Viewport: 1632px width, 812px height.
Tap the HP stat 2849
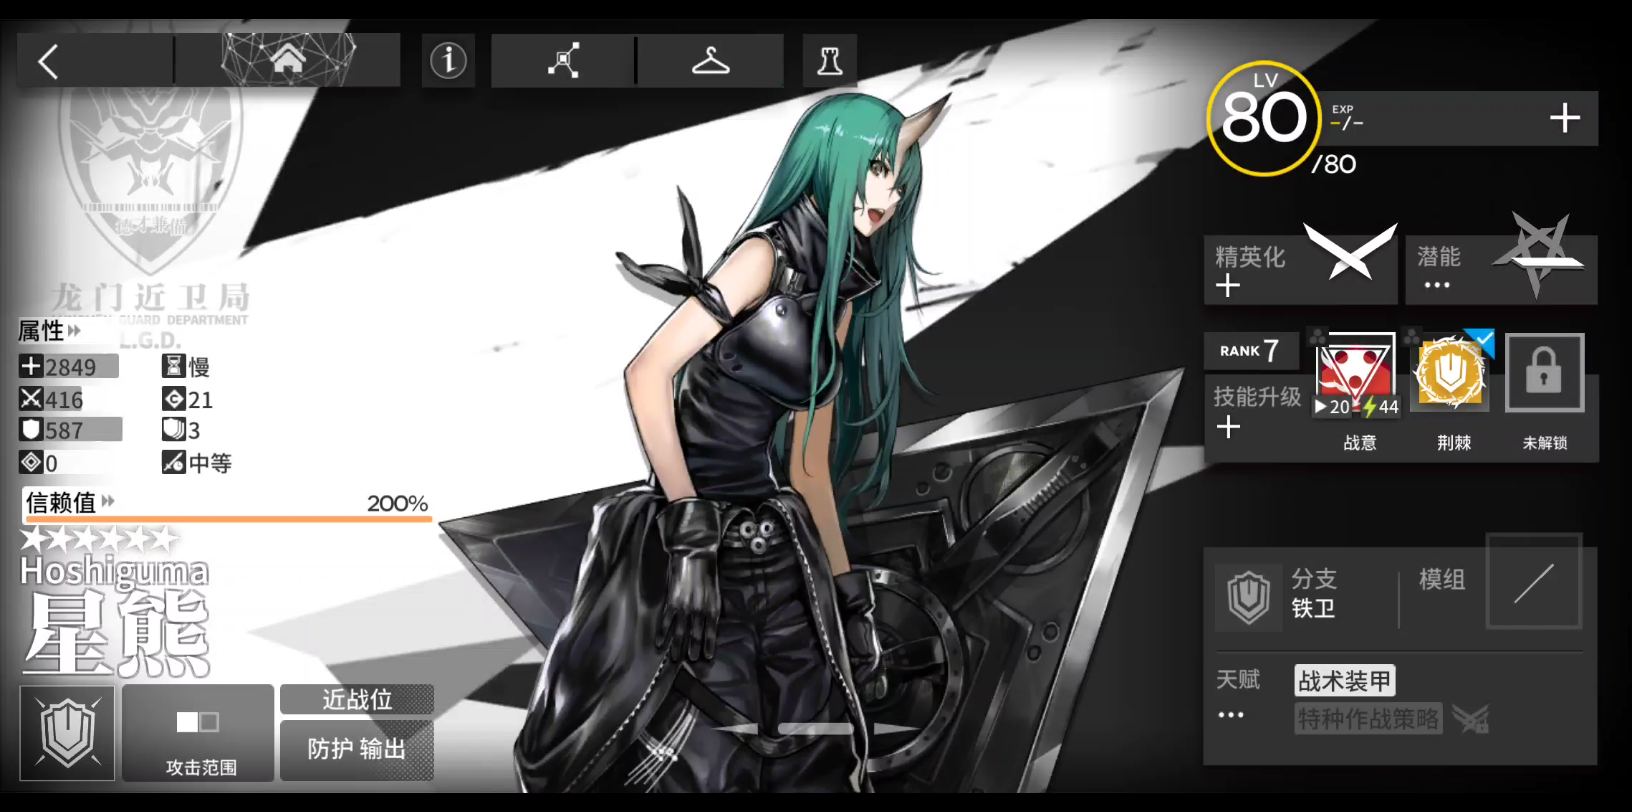click(x=68, y=367)
